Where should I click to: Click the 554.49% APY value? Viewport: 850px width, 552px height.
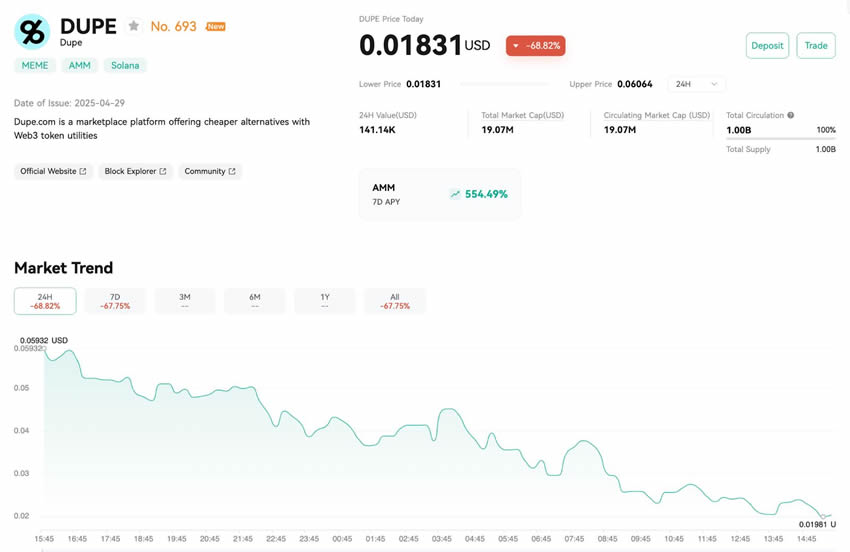pyautogui.click(x=486, y=194)
